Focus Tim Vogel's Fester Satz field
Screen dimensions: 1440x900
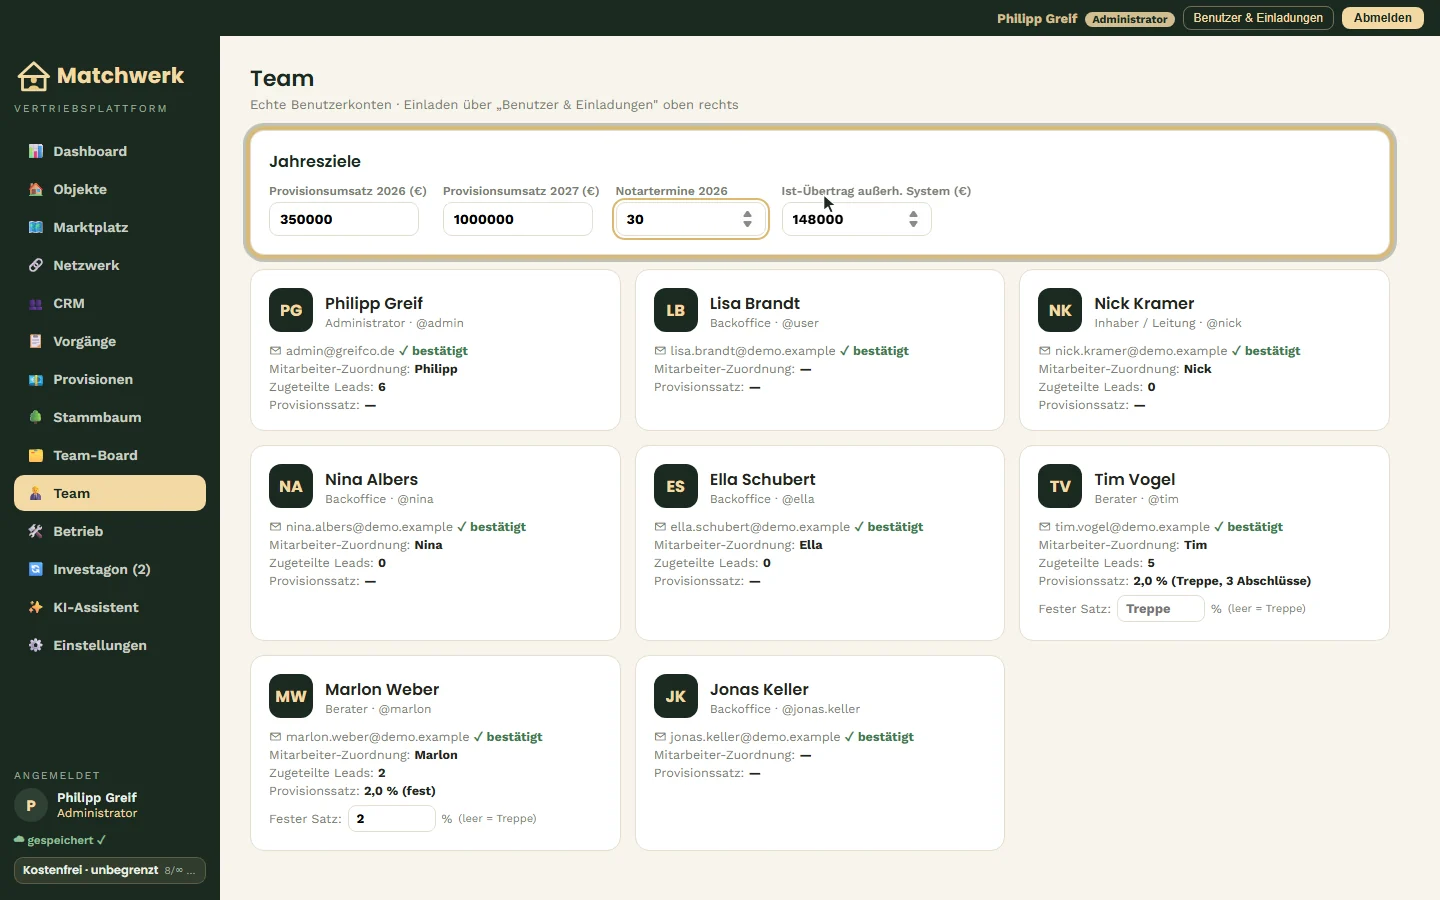pyautogui.click(x=1160, y=609)
